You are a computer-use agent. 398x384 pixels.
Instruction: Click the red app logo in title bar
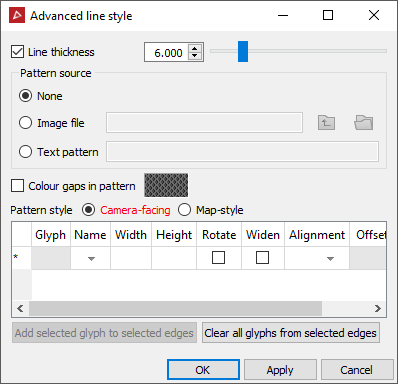[17, 15]
